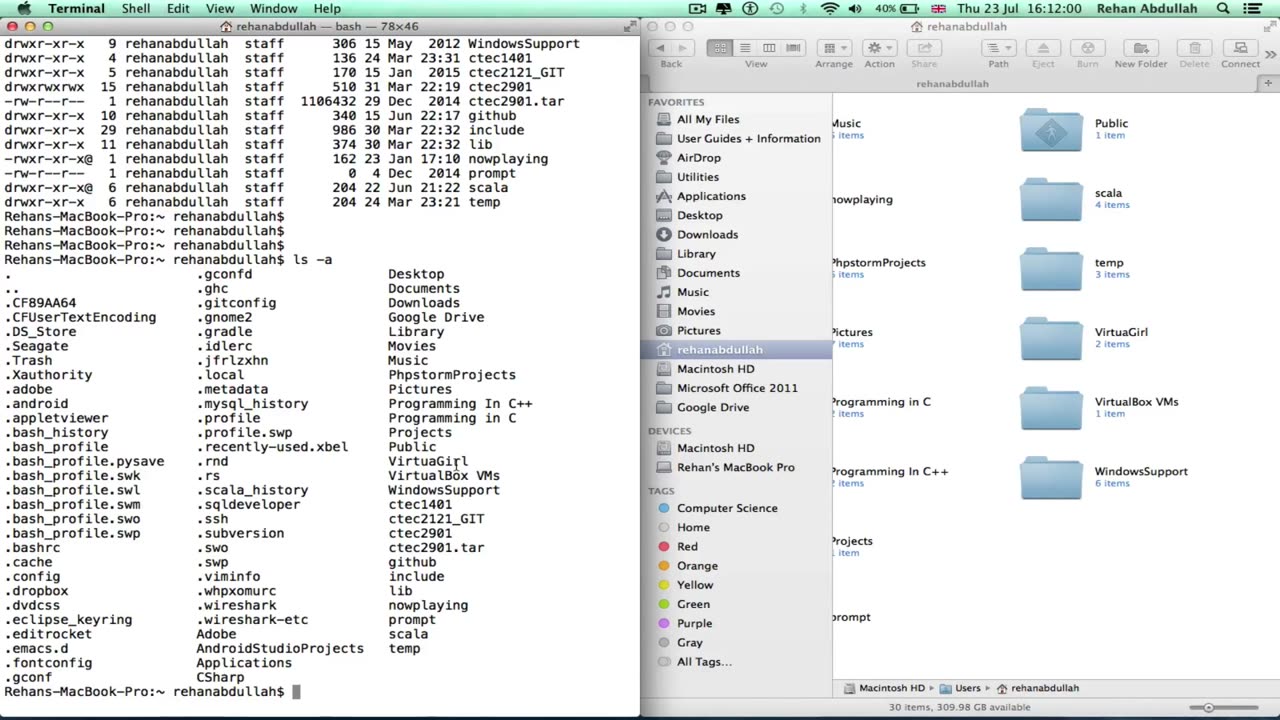The height and width of the screenshot is (720, 1280).
Task: Open Pictures in Finder sidebar
Action: 698,330
